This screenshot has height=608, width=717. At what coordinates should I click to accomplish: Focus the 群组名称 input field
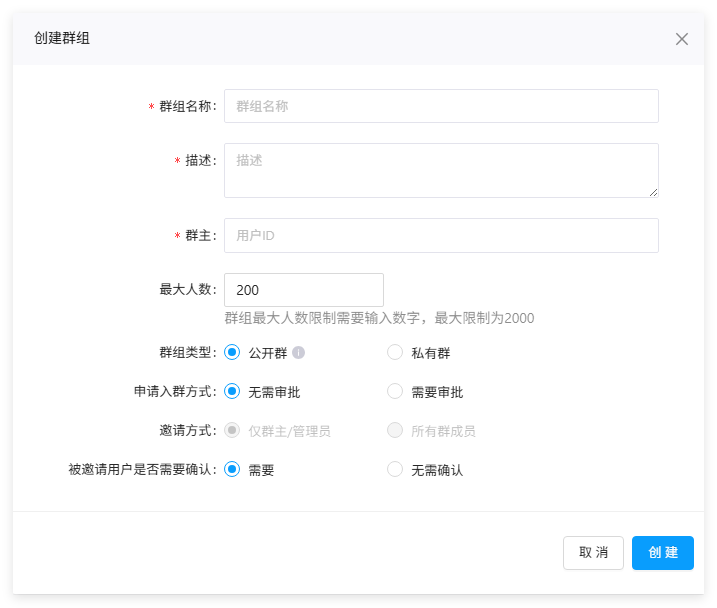(441, 106)
